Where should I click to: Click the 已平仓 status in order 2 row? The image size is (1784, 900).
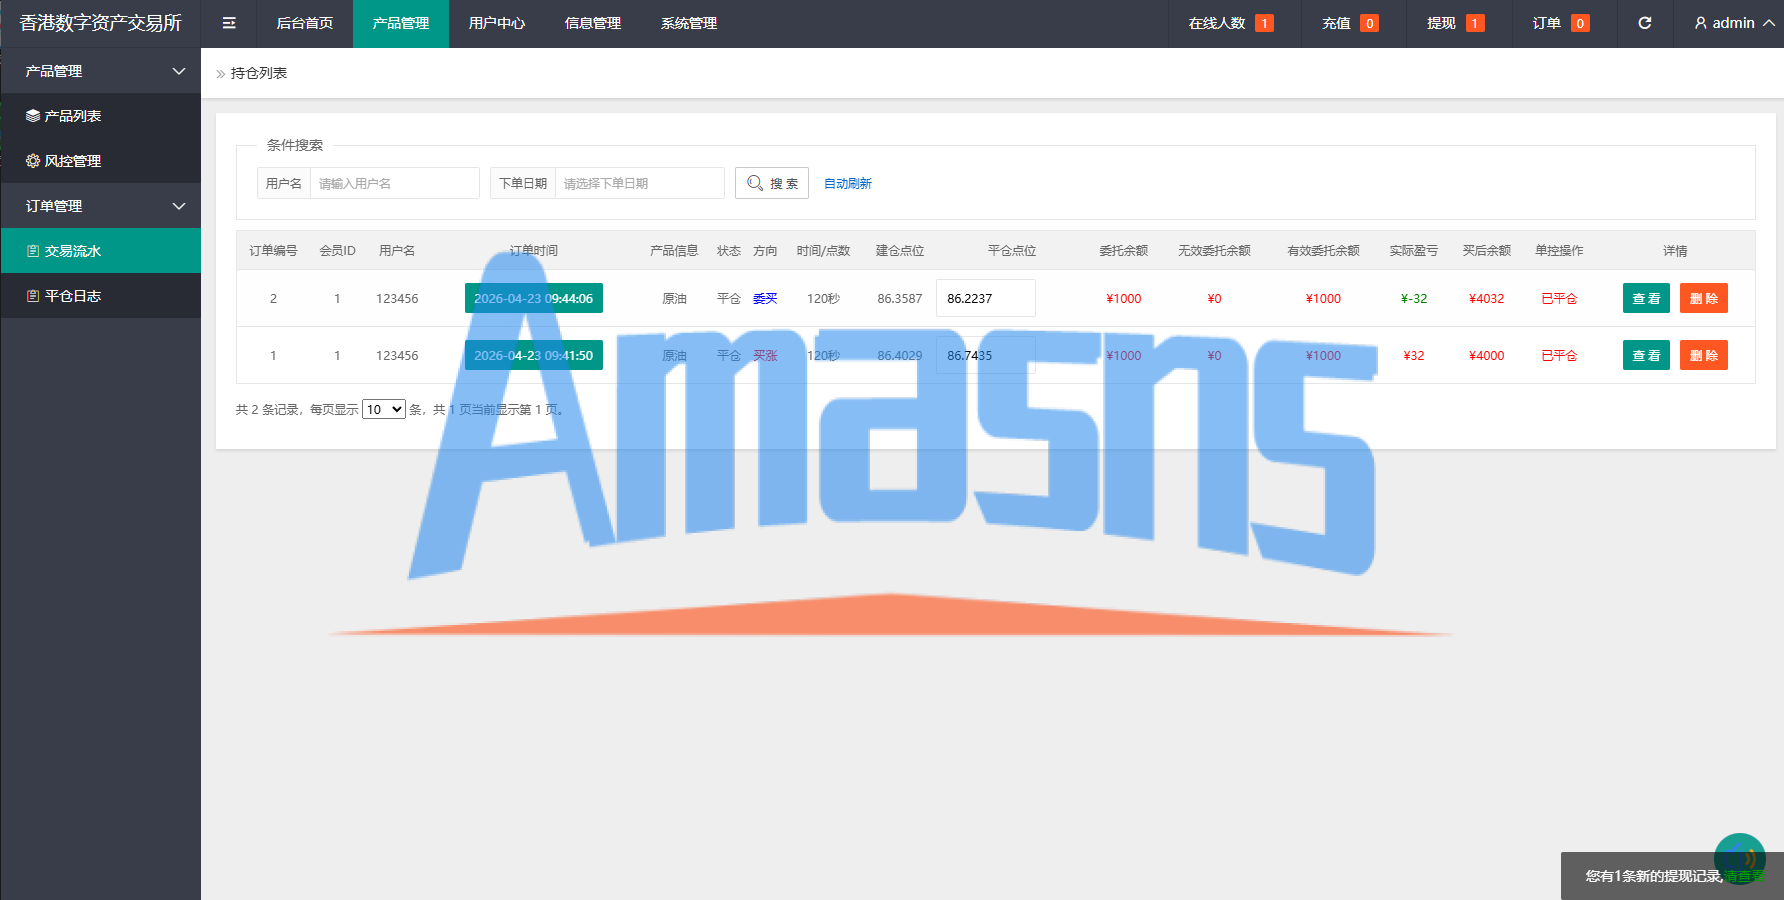[x=1559, y=298]
